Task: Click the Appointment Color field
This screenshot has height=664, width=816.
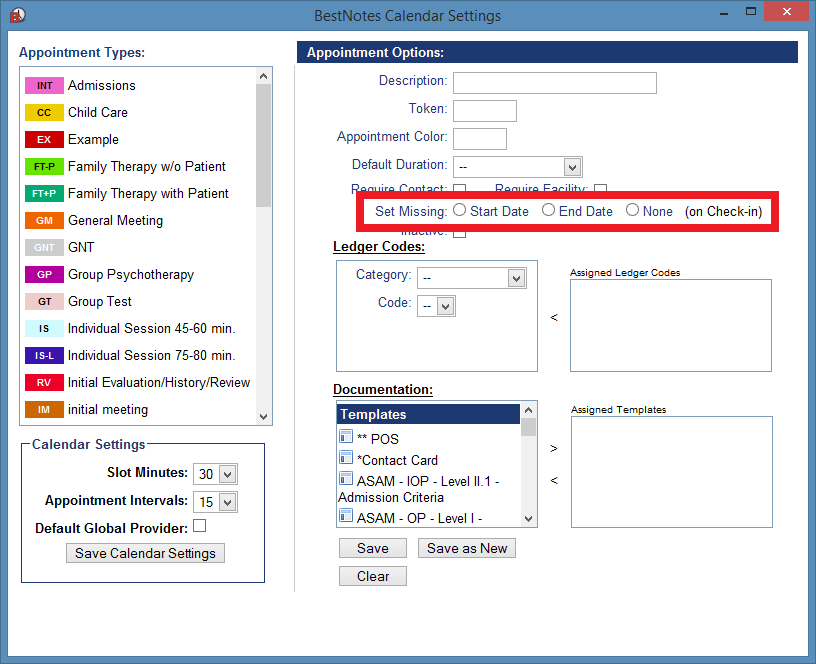Action: coord(480,139)
